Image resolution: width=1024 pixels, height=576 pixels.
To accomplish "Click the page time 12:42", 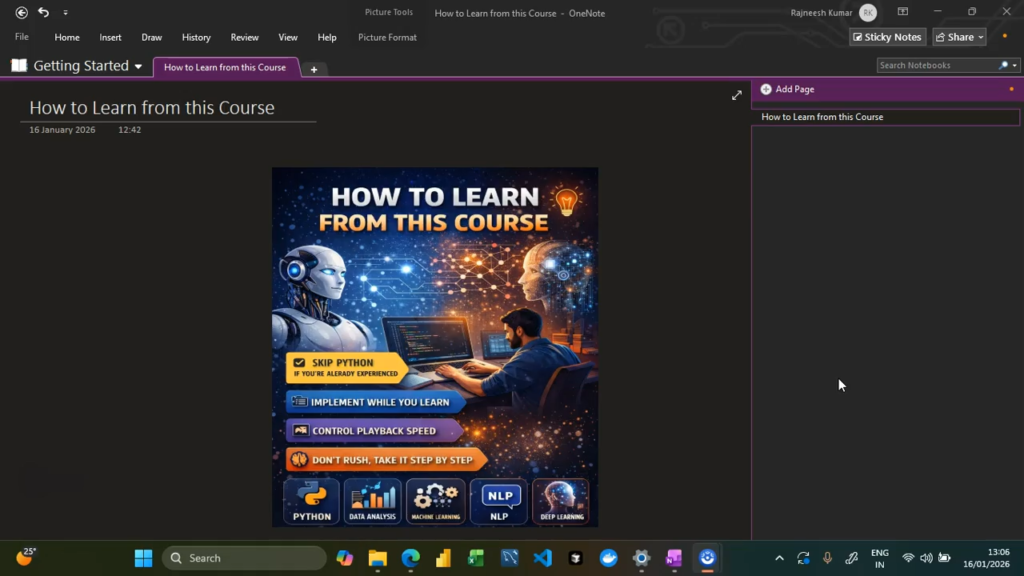I will pyautogui.click(x=129, y=130).
